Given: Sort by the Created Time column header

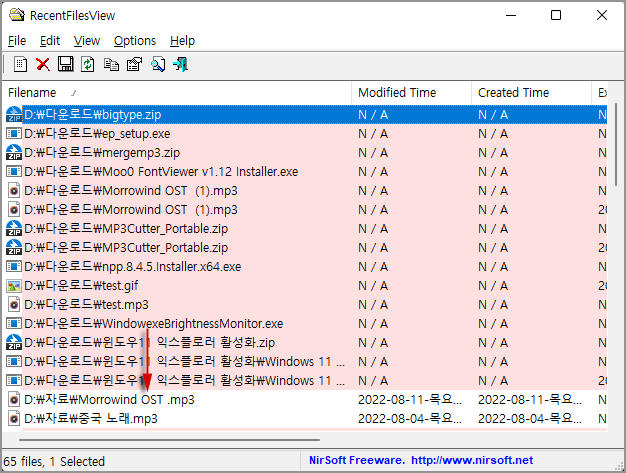Looking at the screenshot, I should (531, 93).
